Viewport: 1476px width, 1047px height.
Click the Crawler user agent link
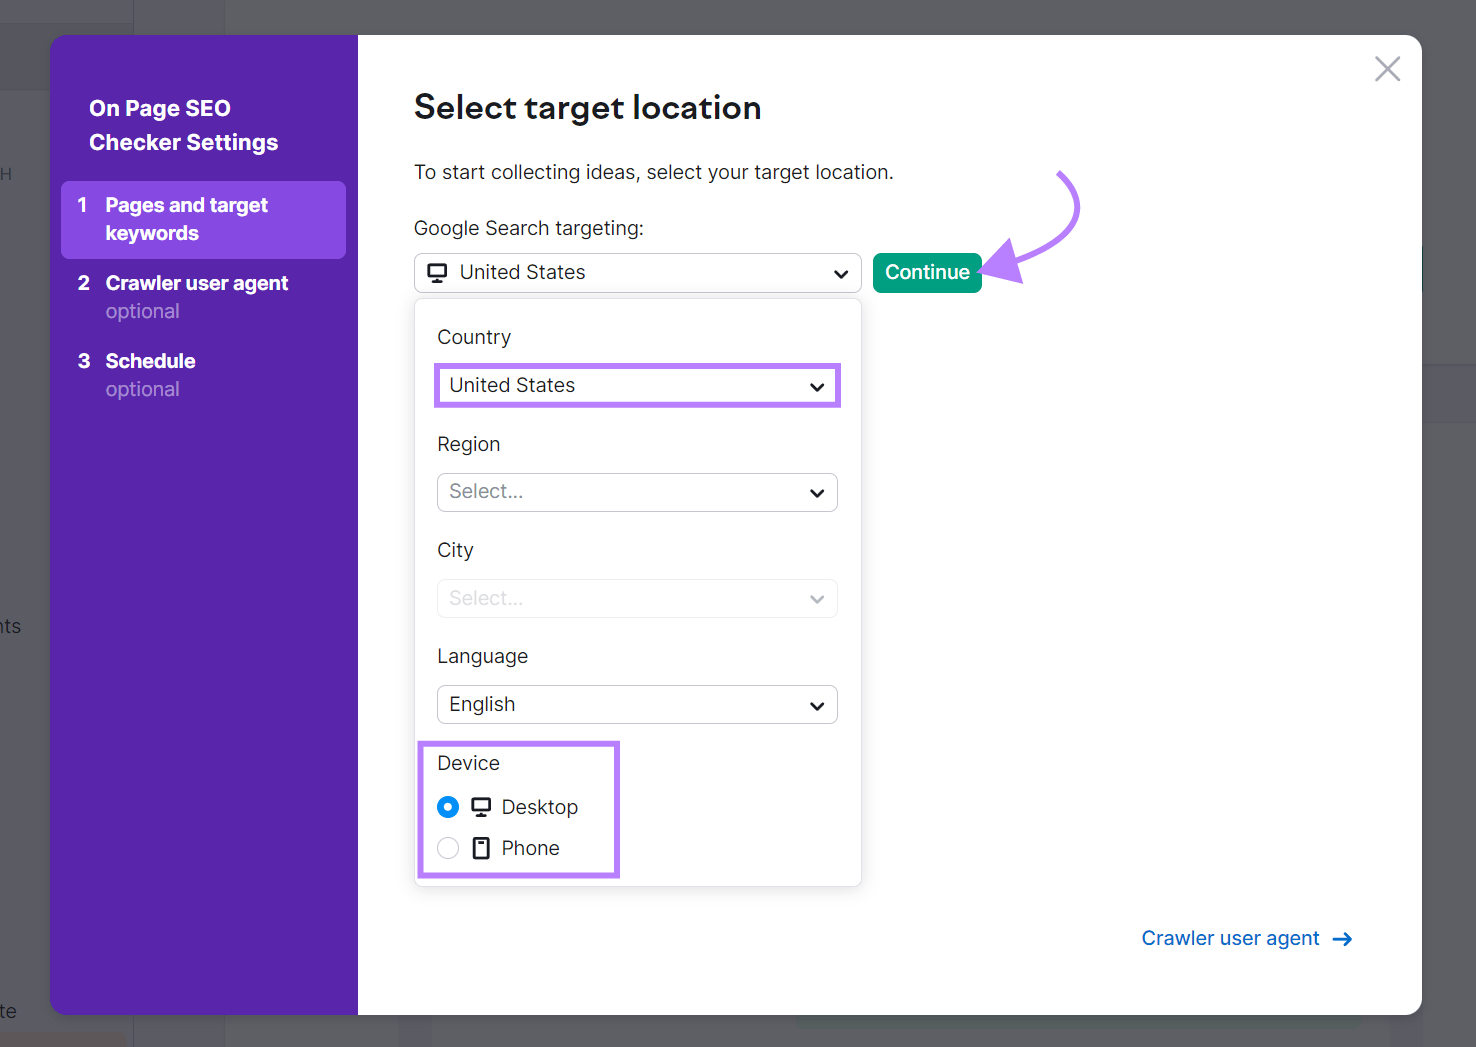(1231, 938)
